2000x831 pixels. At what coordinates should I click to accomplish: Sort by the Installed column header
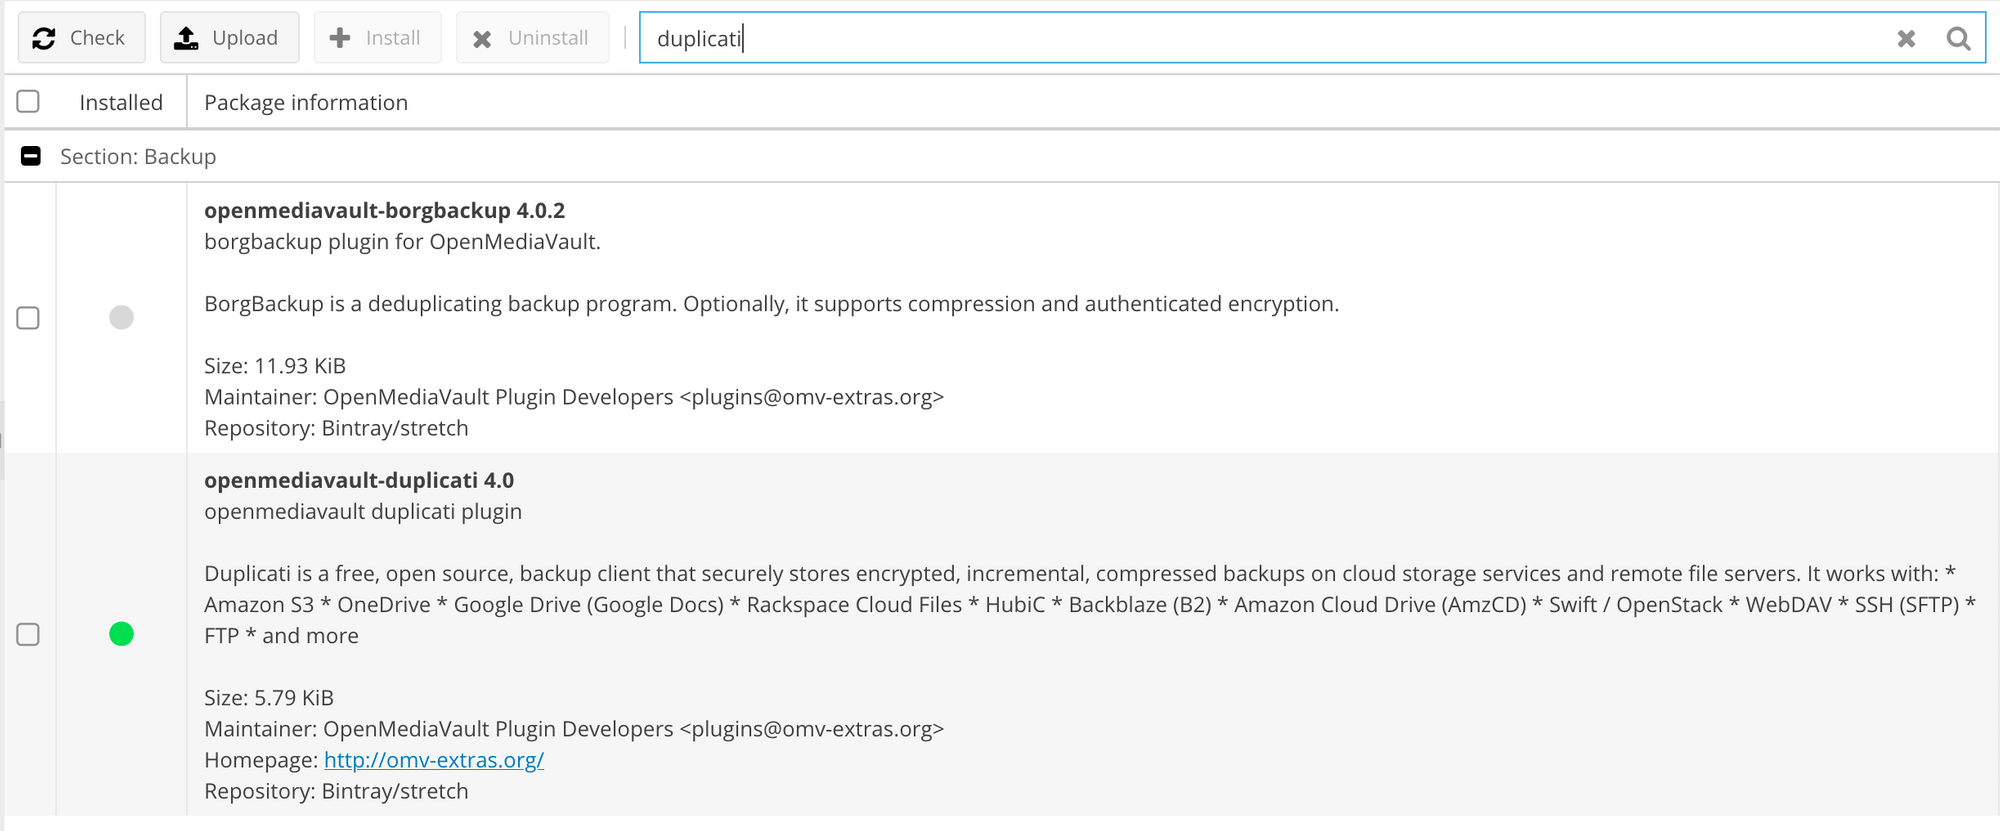click(x=121, y=102)
